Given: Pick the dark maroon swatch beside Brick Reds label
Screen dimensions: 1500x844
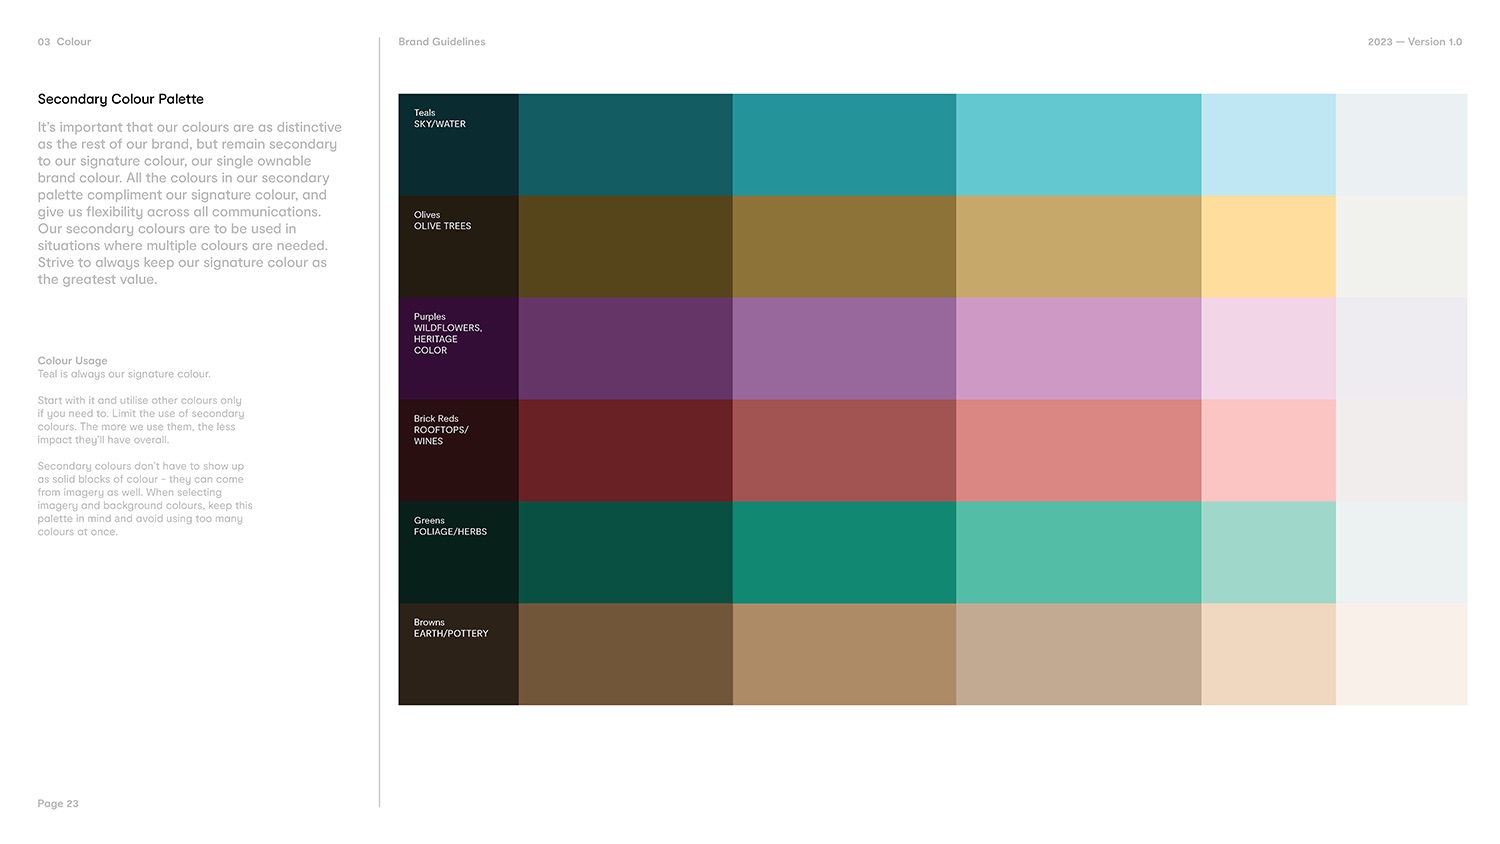Looking at the screenshot, I should pos(626,450).
